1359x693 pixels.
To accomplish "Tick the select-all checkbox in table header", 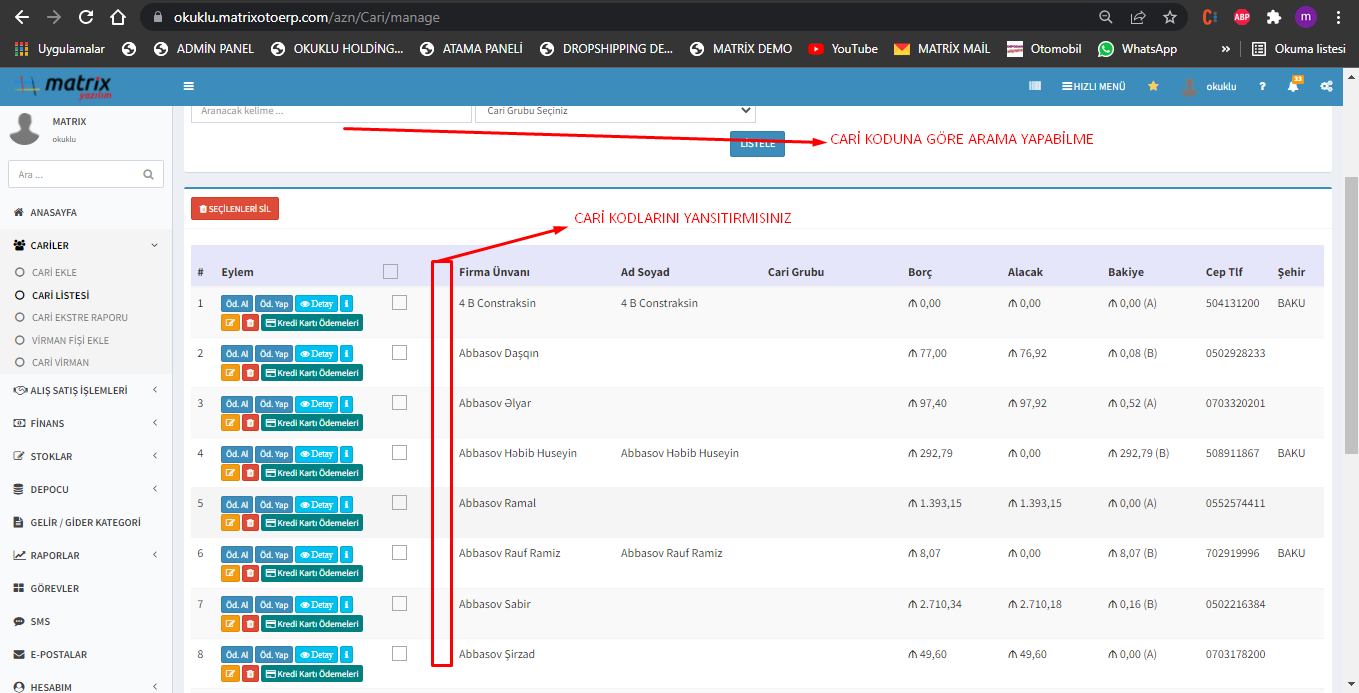I will (x=390, y=271).
